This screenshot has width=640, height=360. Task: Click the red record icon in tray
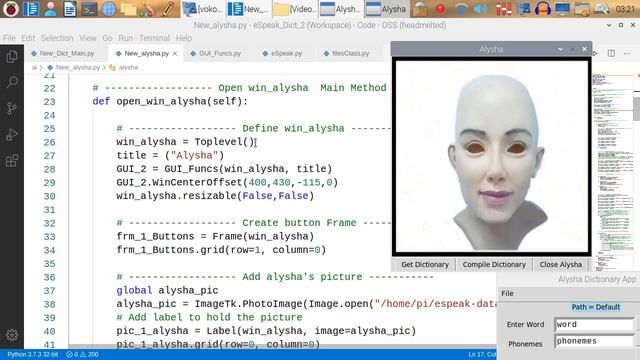click(440, 9)
